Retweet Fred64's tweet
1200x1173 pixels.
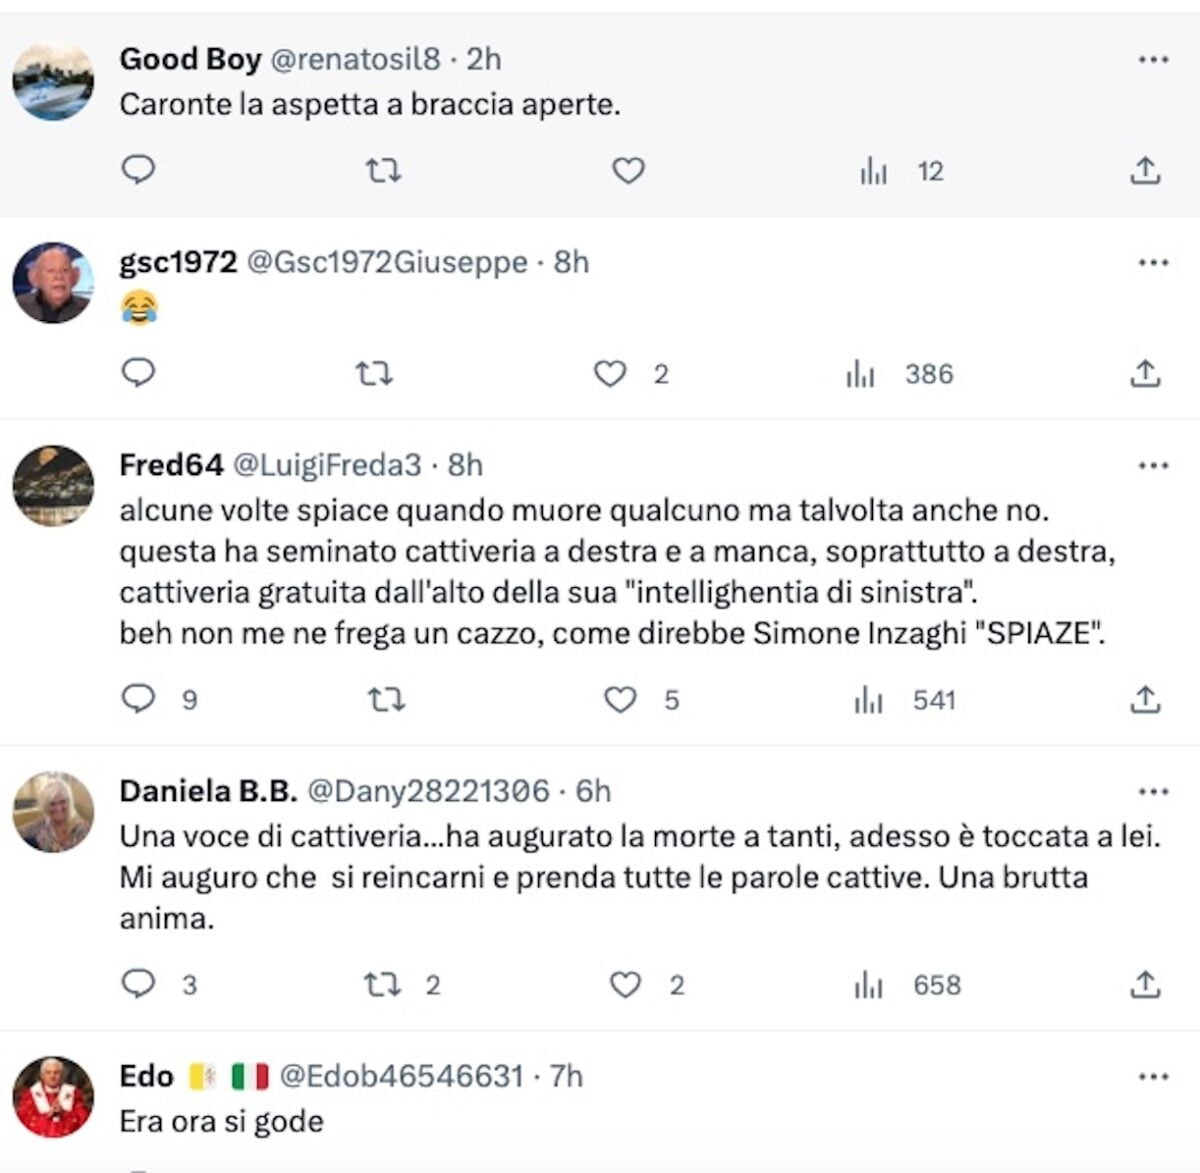pos(386,700)
